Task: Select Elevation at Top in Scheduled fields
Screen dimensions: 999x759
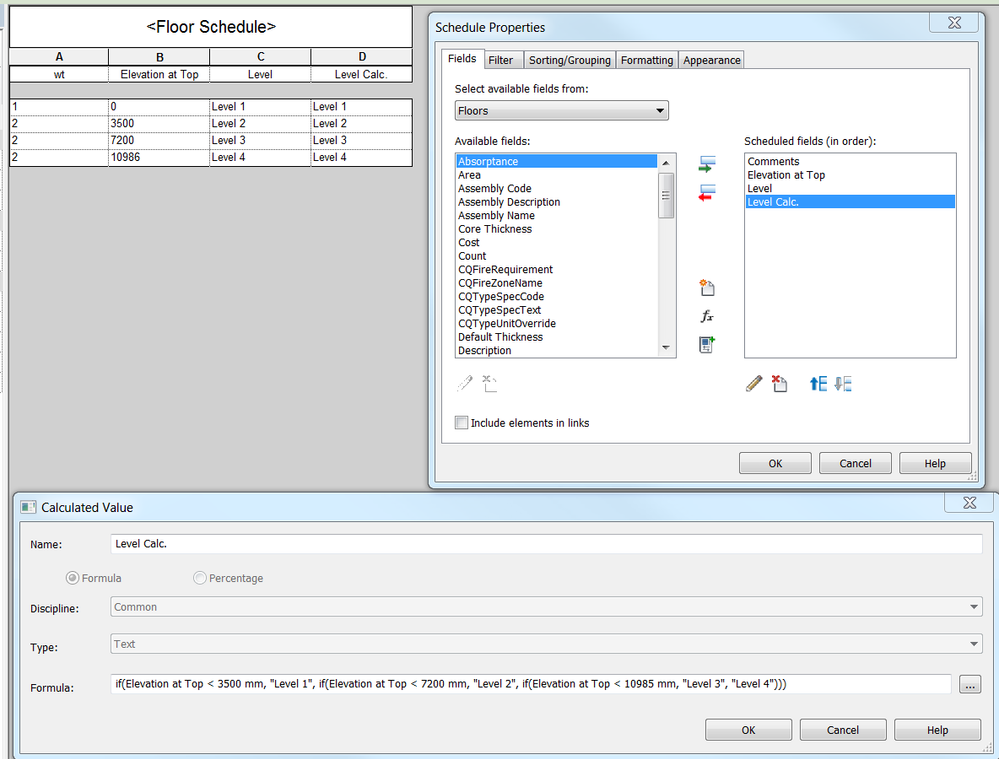Action: 850,175
